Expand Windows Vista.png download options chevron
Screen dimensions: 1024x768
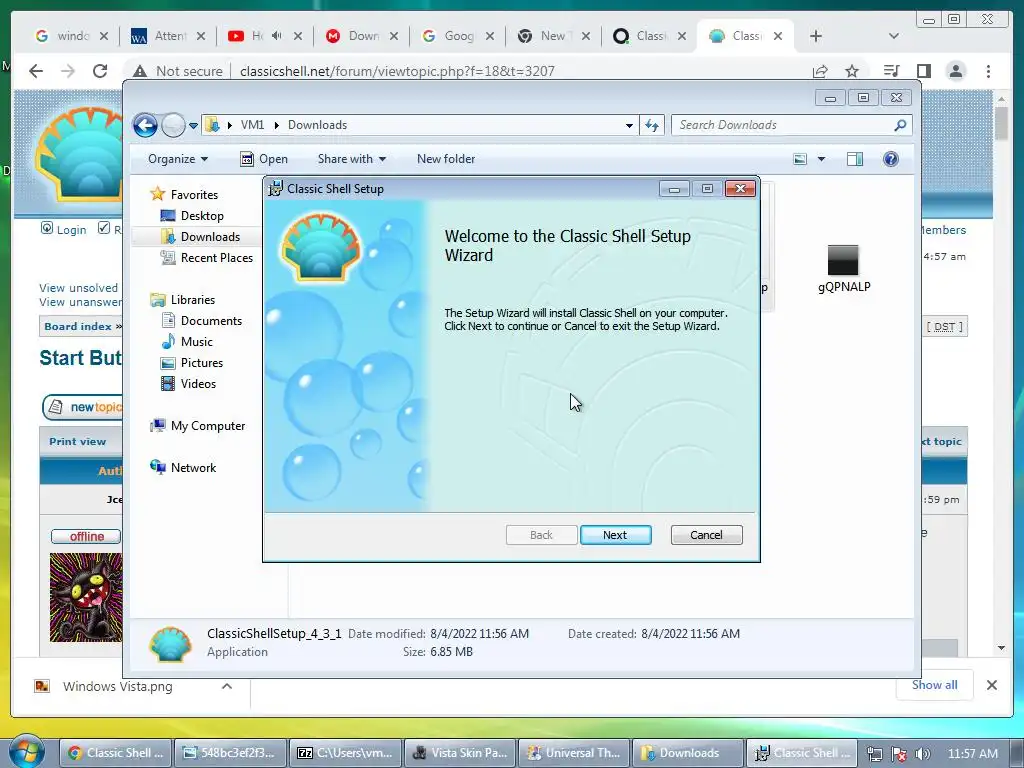pyautogui.click(x=227, y=686)
